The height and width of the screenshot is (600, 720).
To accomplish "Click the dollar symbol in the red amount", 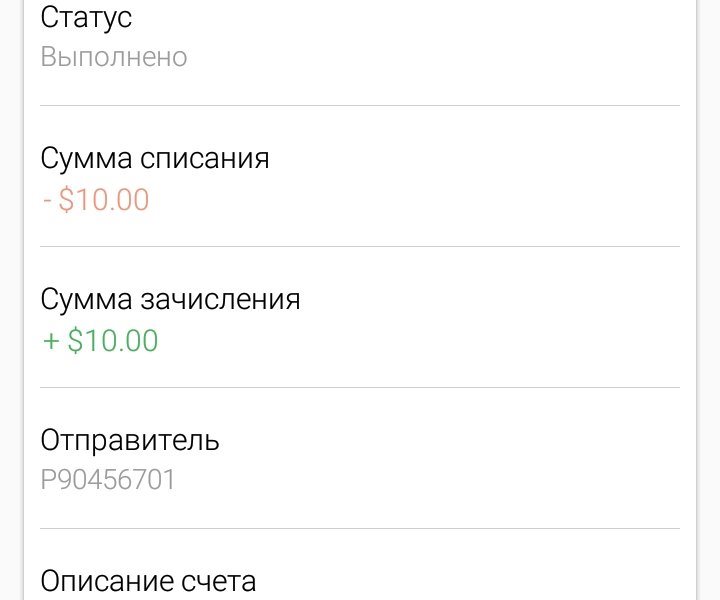I will coord(66,200).
